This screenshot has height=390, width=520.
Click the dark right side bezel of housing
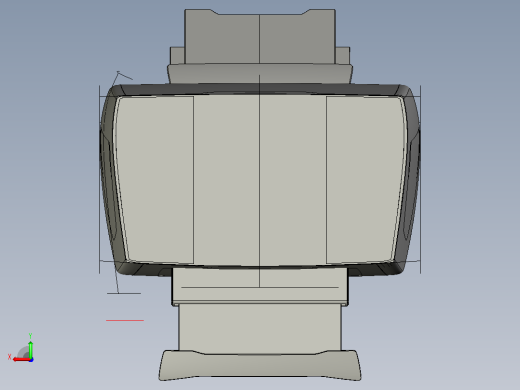click(x=411, y=180)
